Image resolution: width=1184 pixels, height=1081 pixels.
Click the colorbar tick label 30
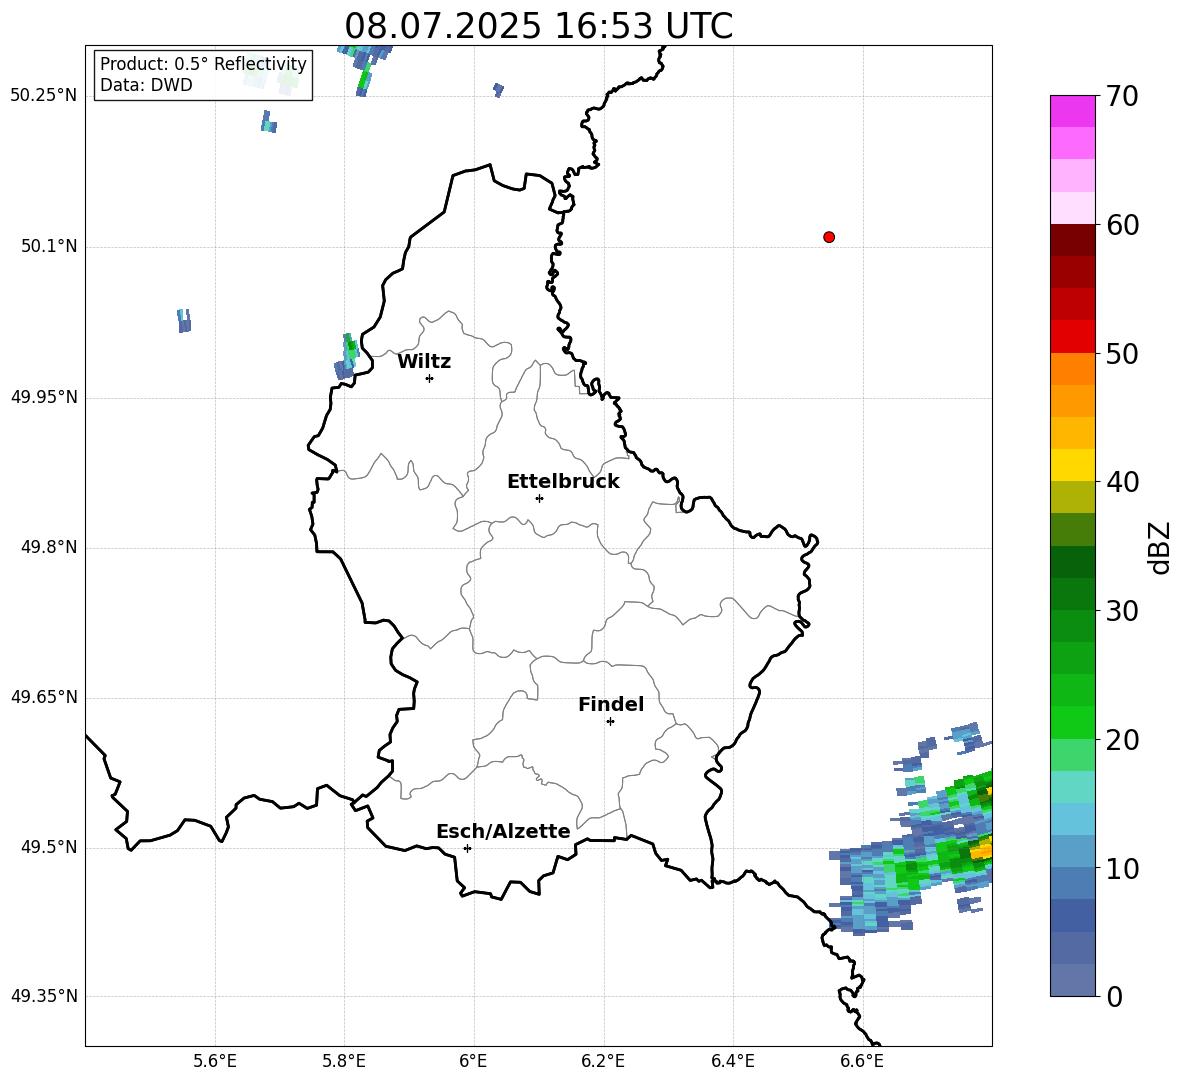(x=1122, y=611)
